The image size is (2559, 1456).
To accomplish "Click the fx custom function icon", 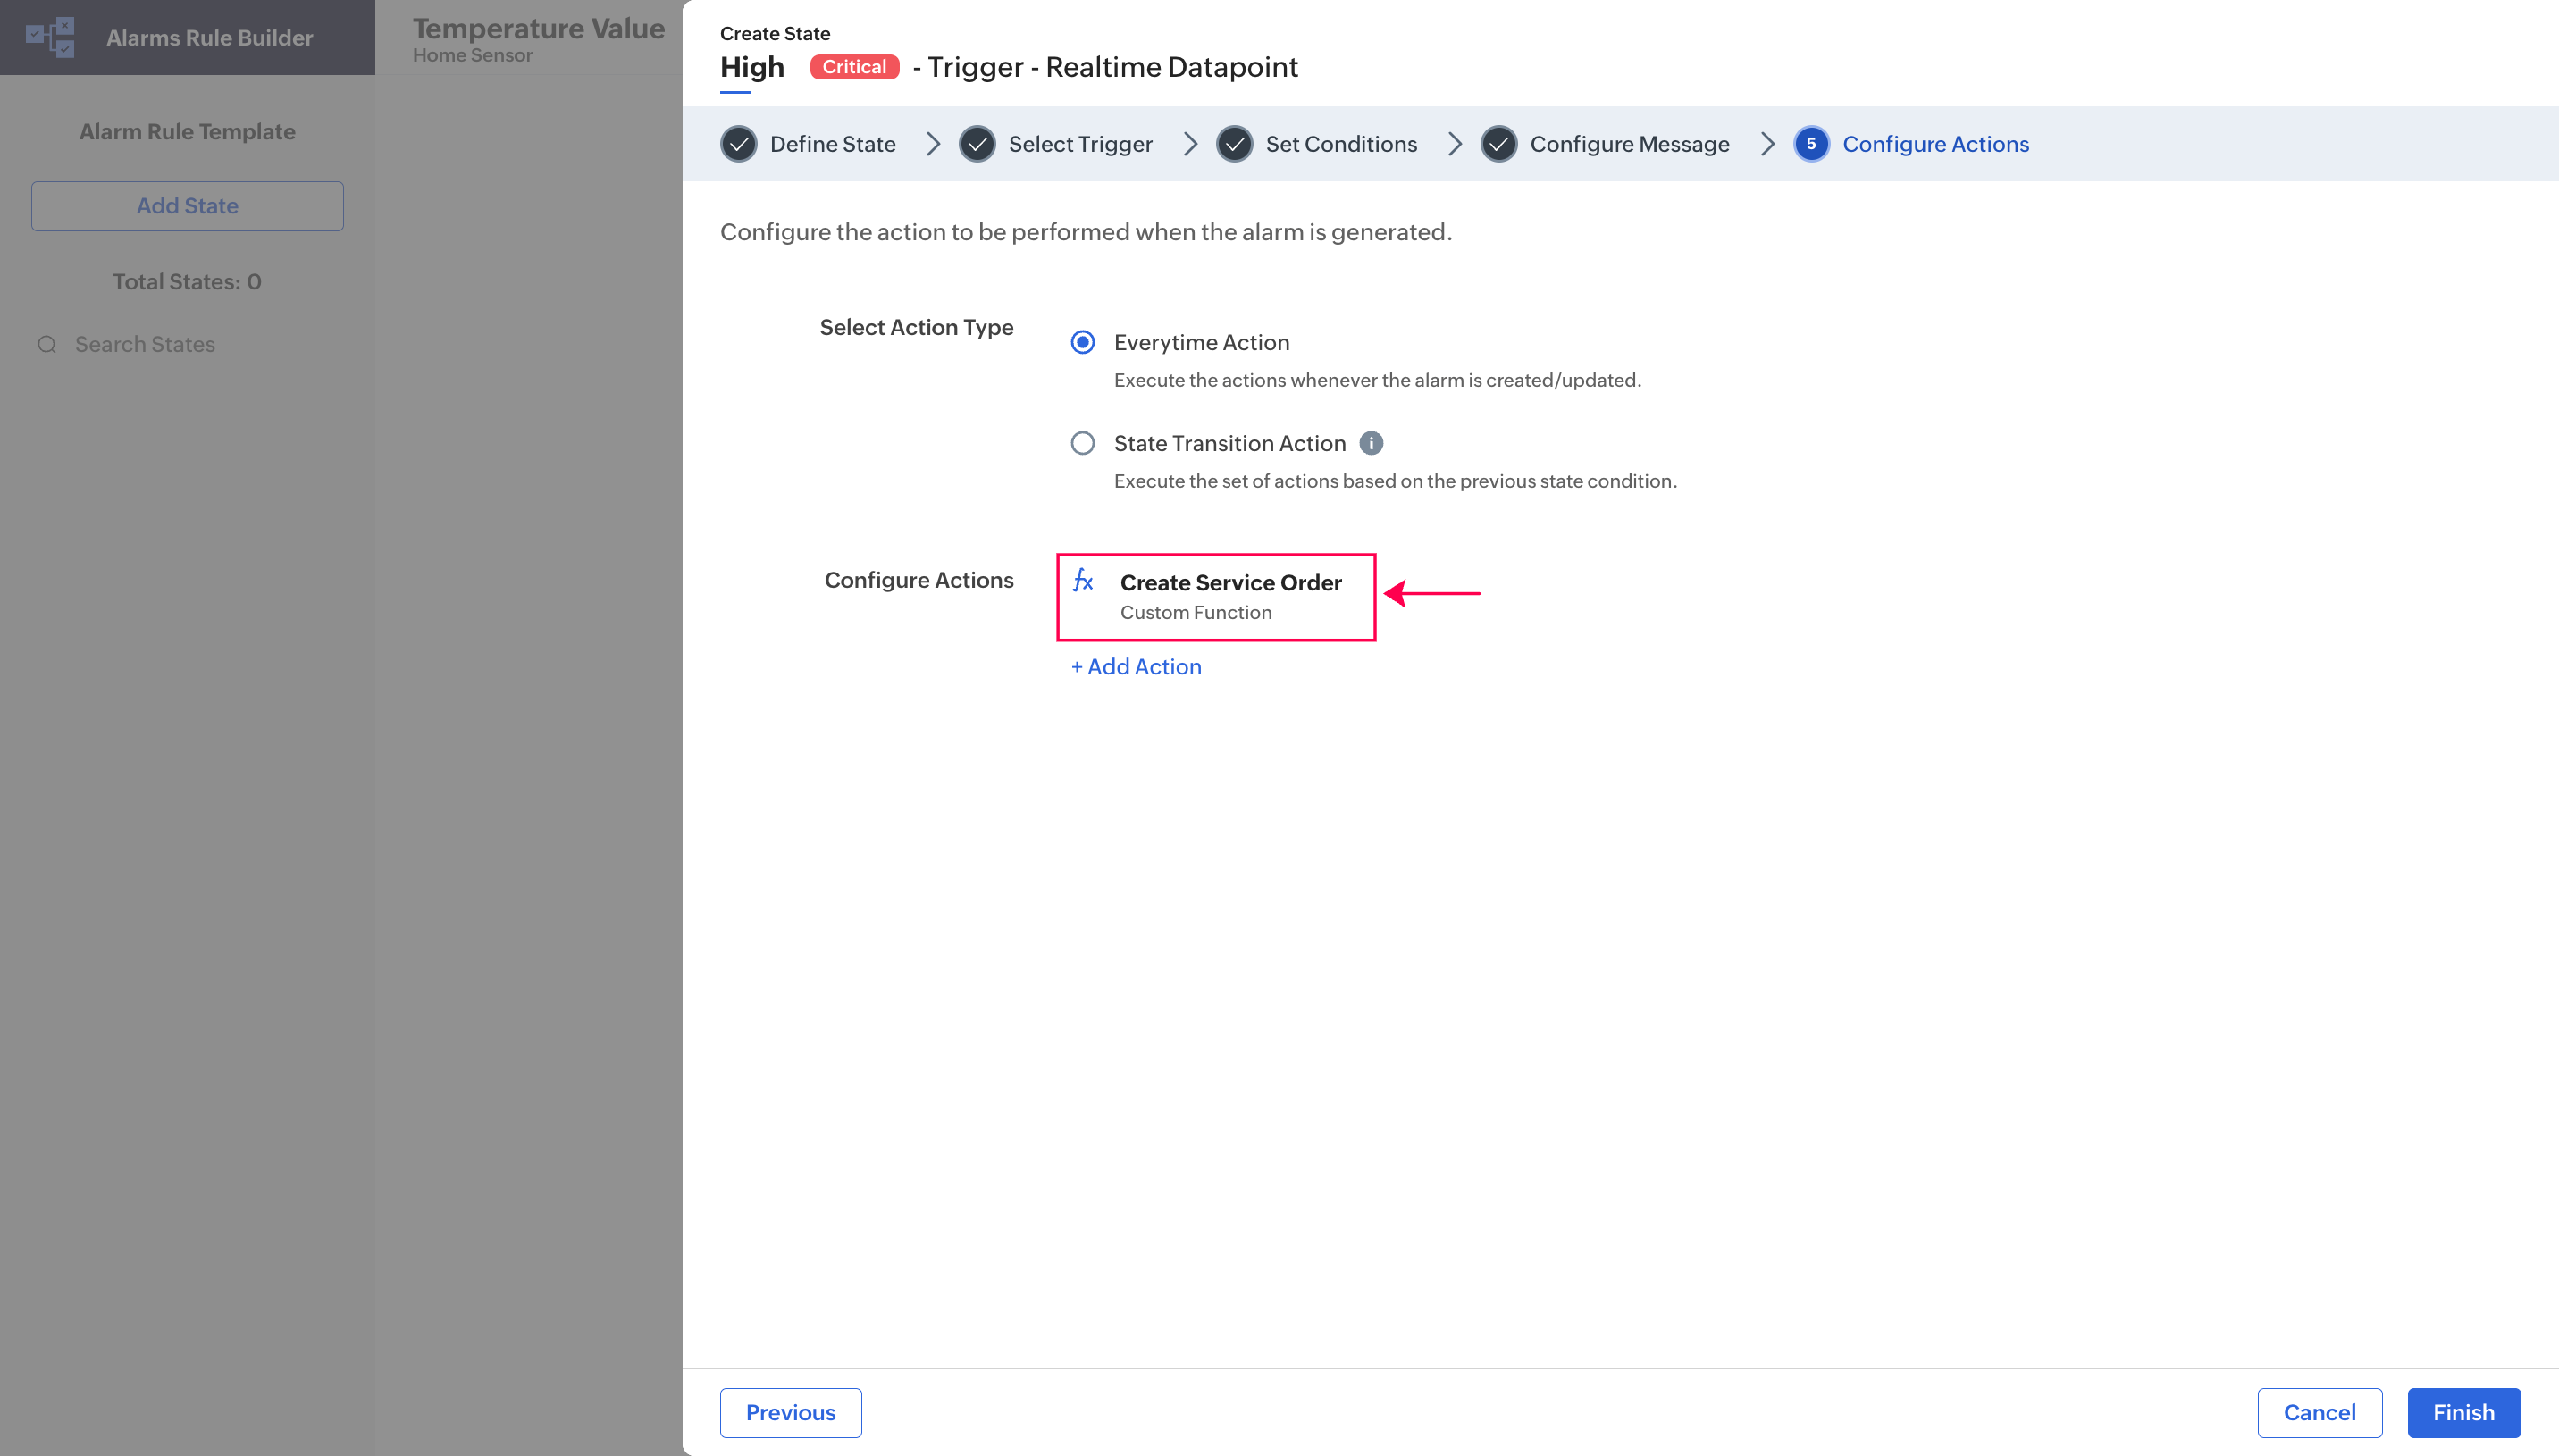I will click(1083, 581).
